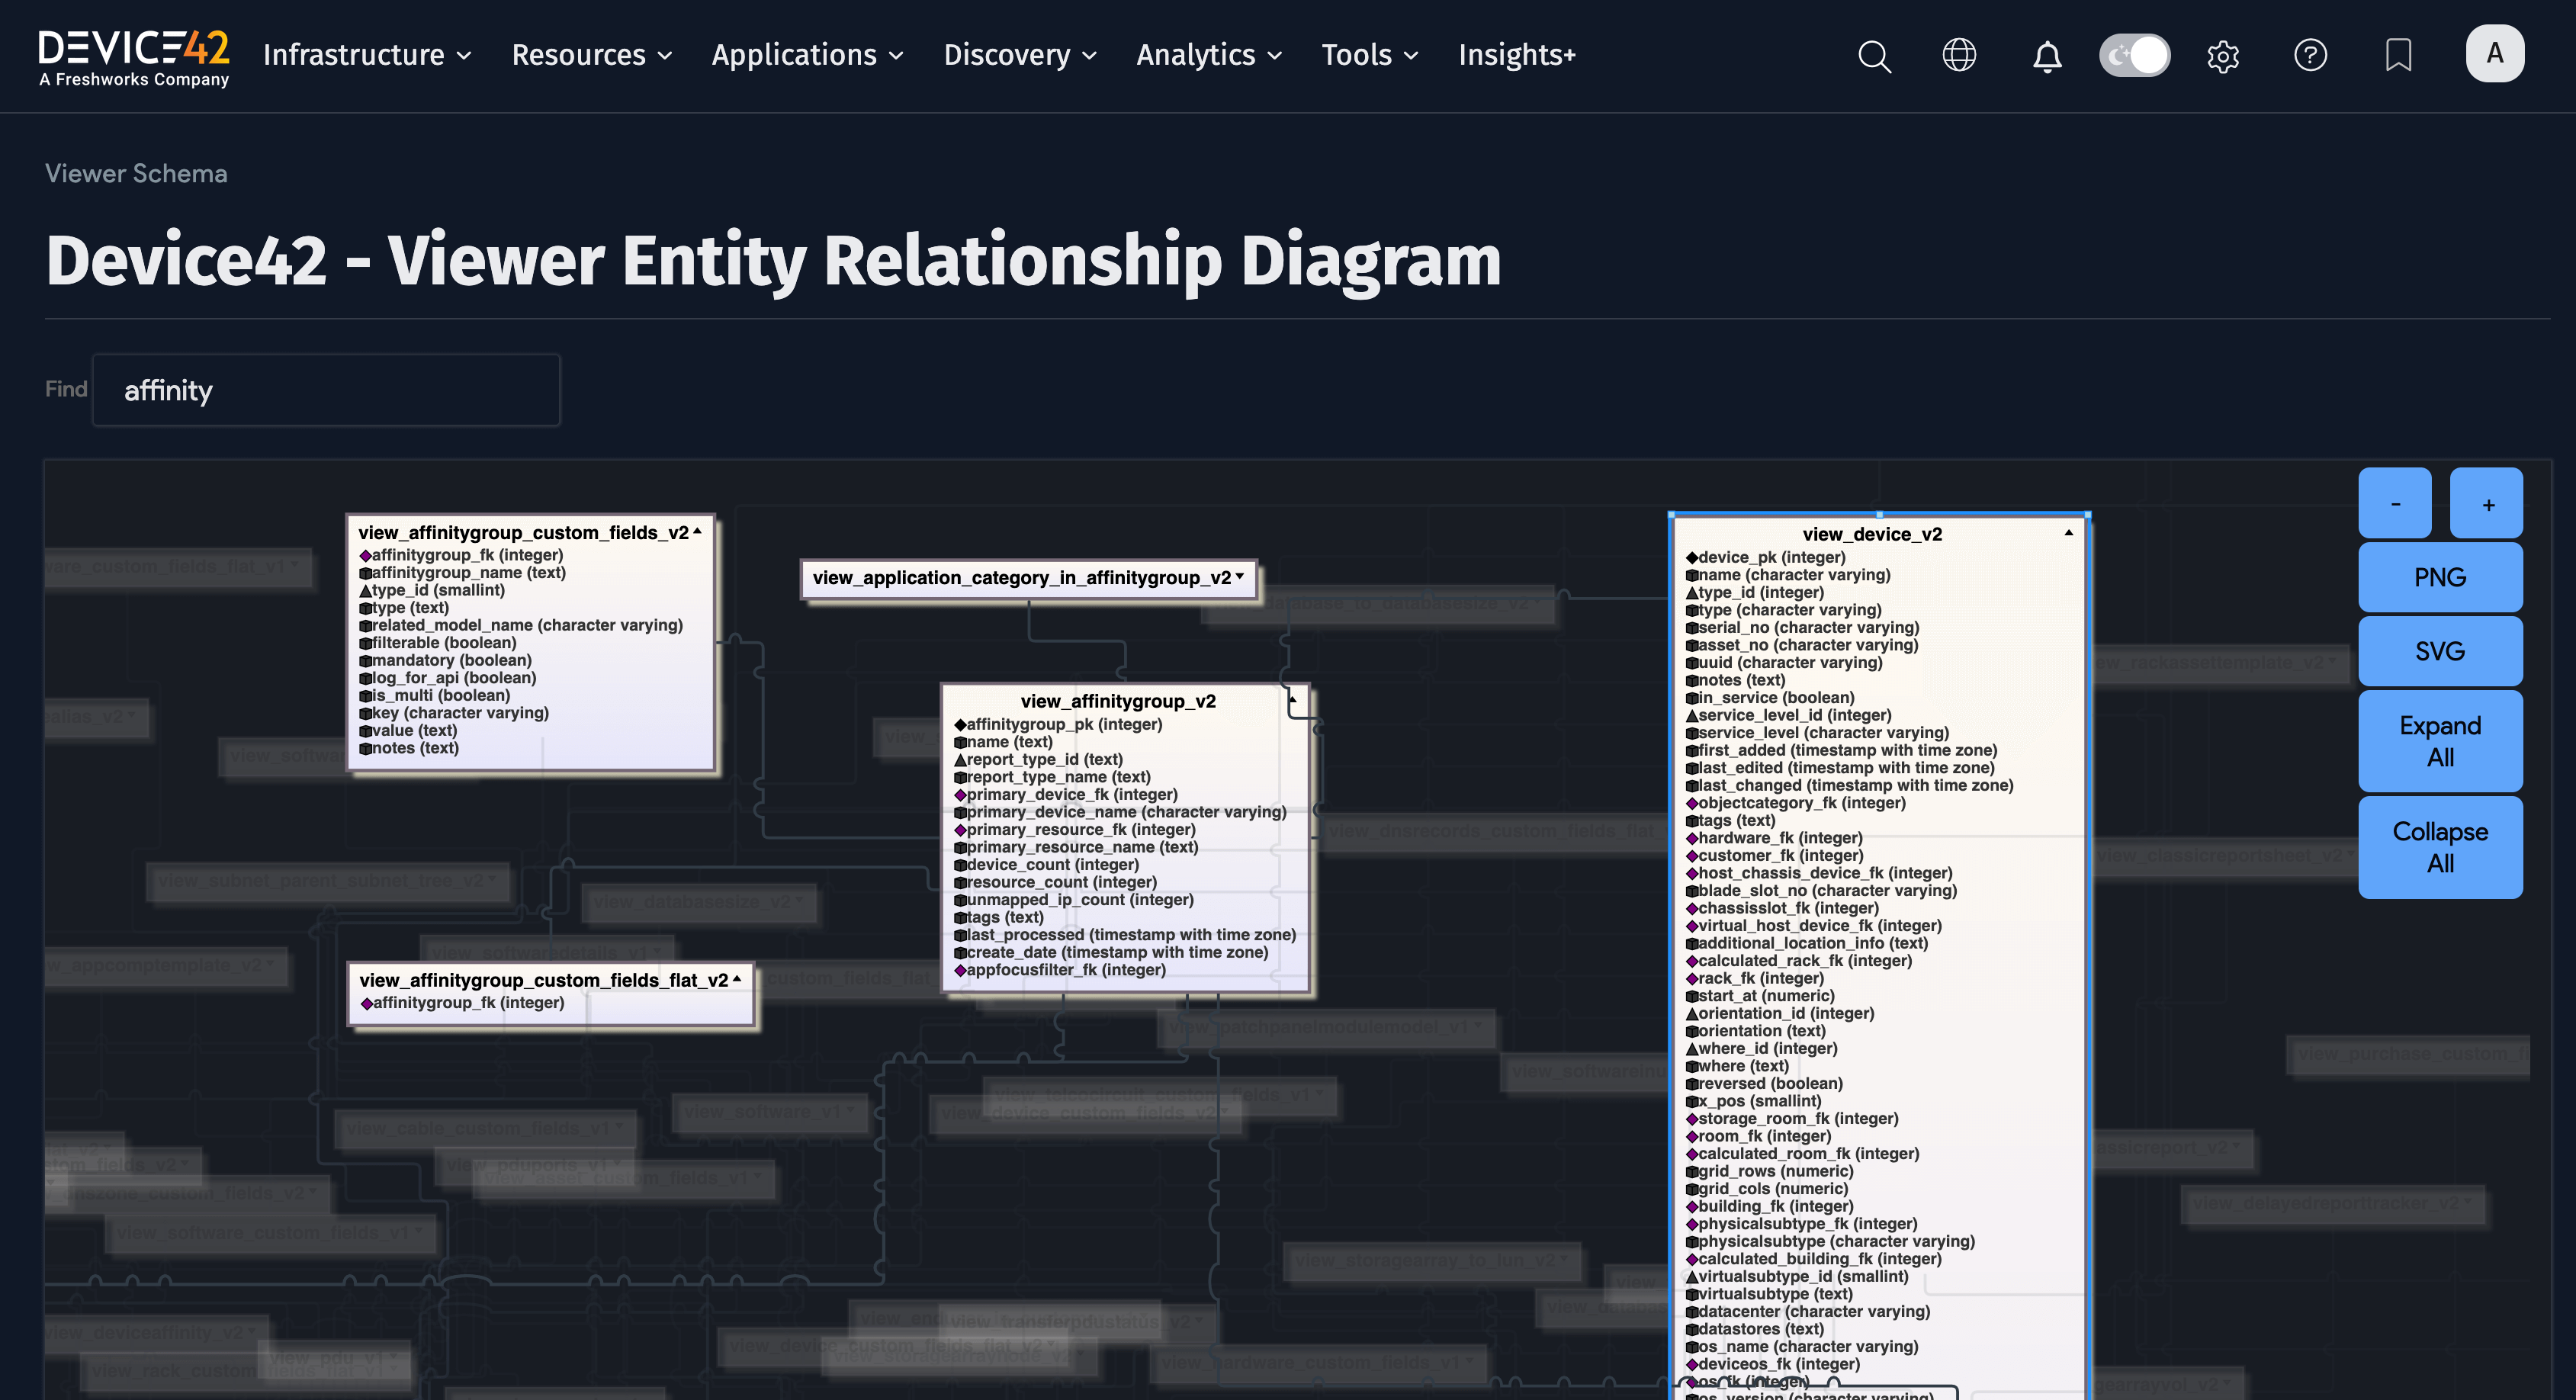This screenshot has height=1400, width=2576.
Task: Click the Expand All button
Action: 2440,741
